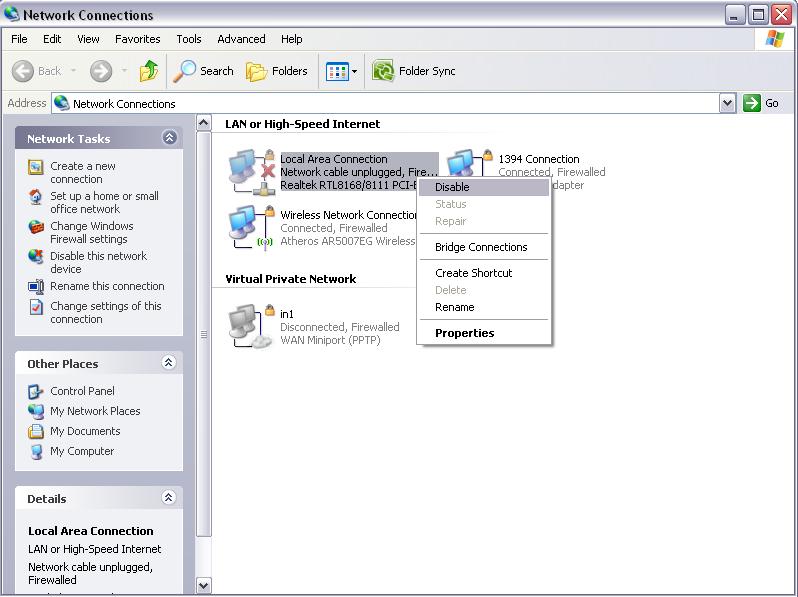Screen dimensions: 798x597
Task: Open the Advanced menu
Action: pos(241,39)
